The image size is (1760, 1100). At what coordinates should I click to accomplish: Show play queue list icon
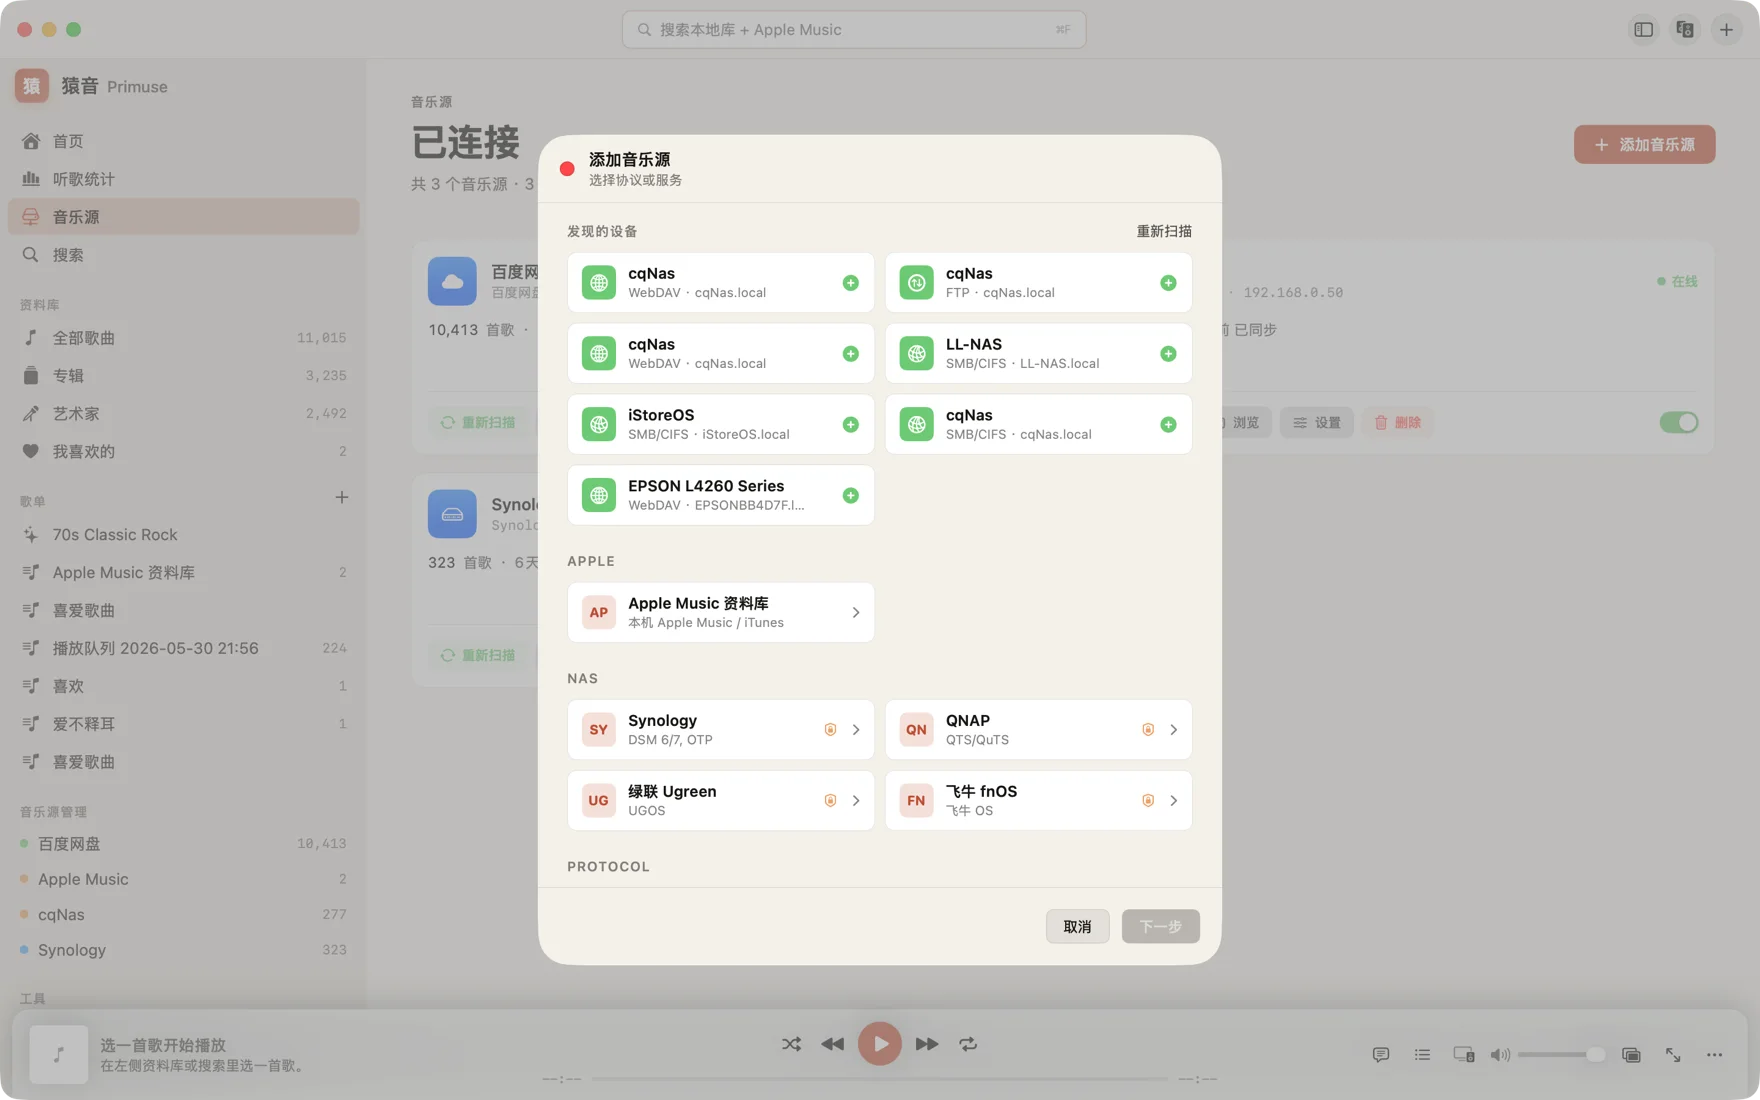tap(1422, 1055)
